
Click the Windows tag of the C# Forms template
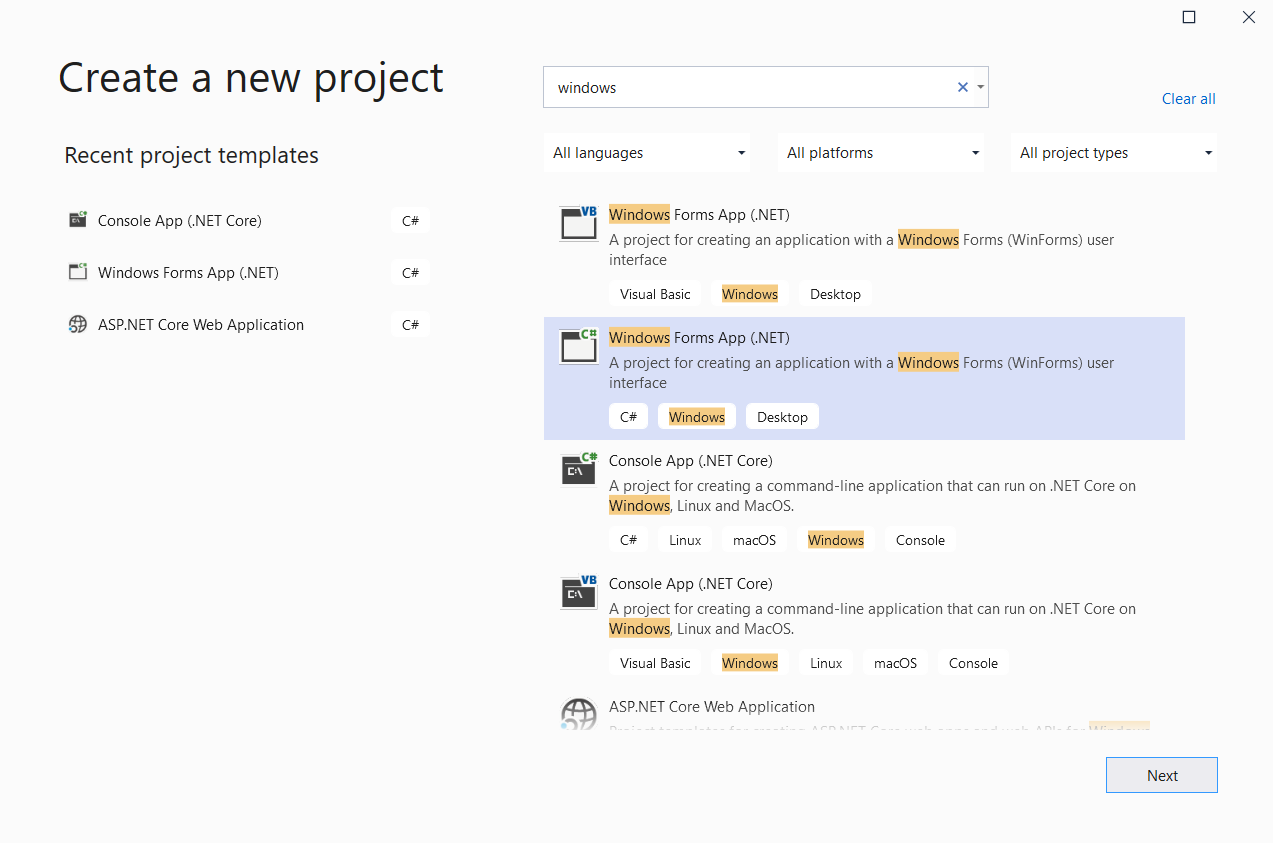(x=697, y=417)
